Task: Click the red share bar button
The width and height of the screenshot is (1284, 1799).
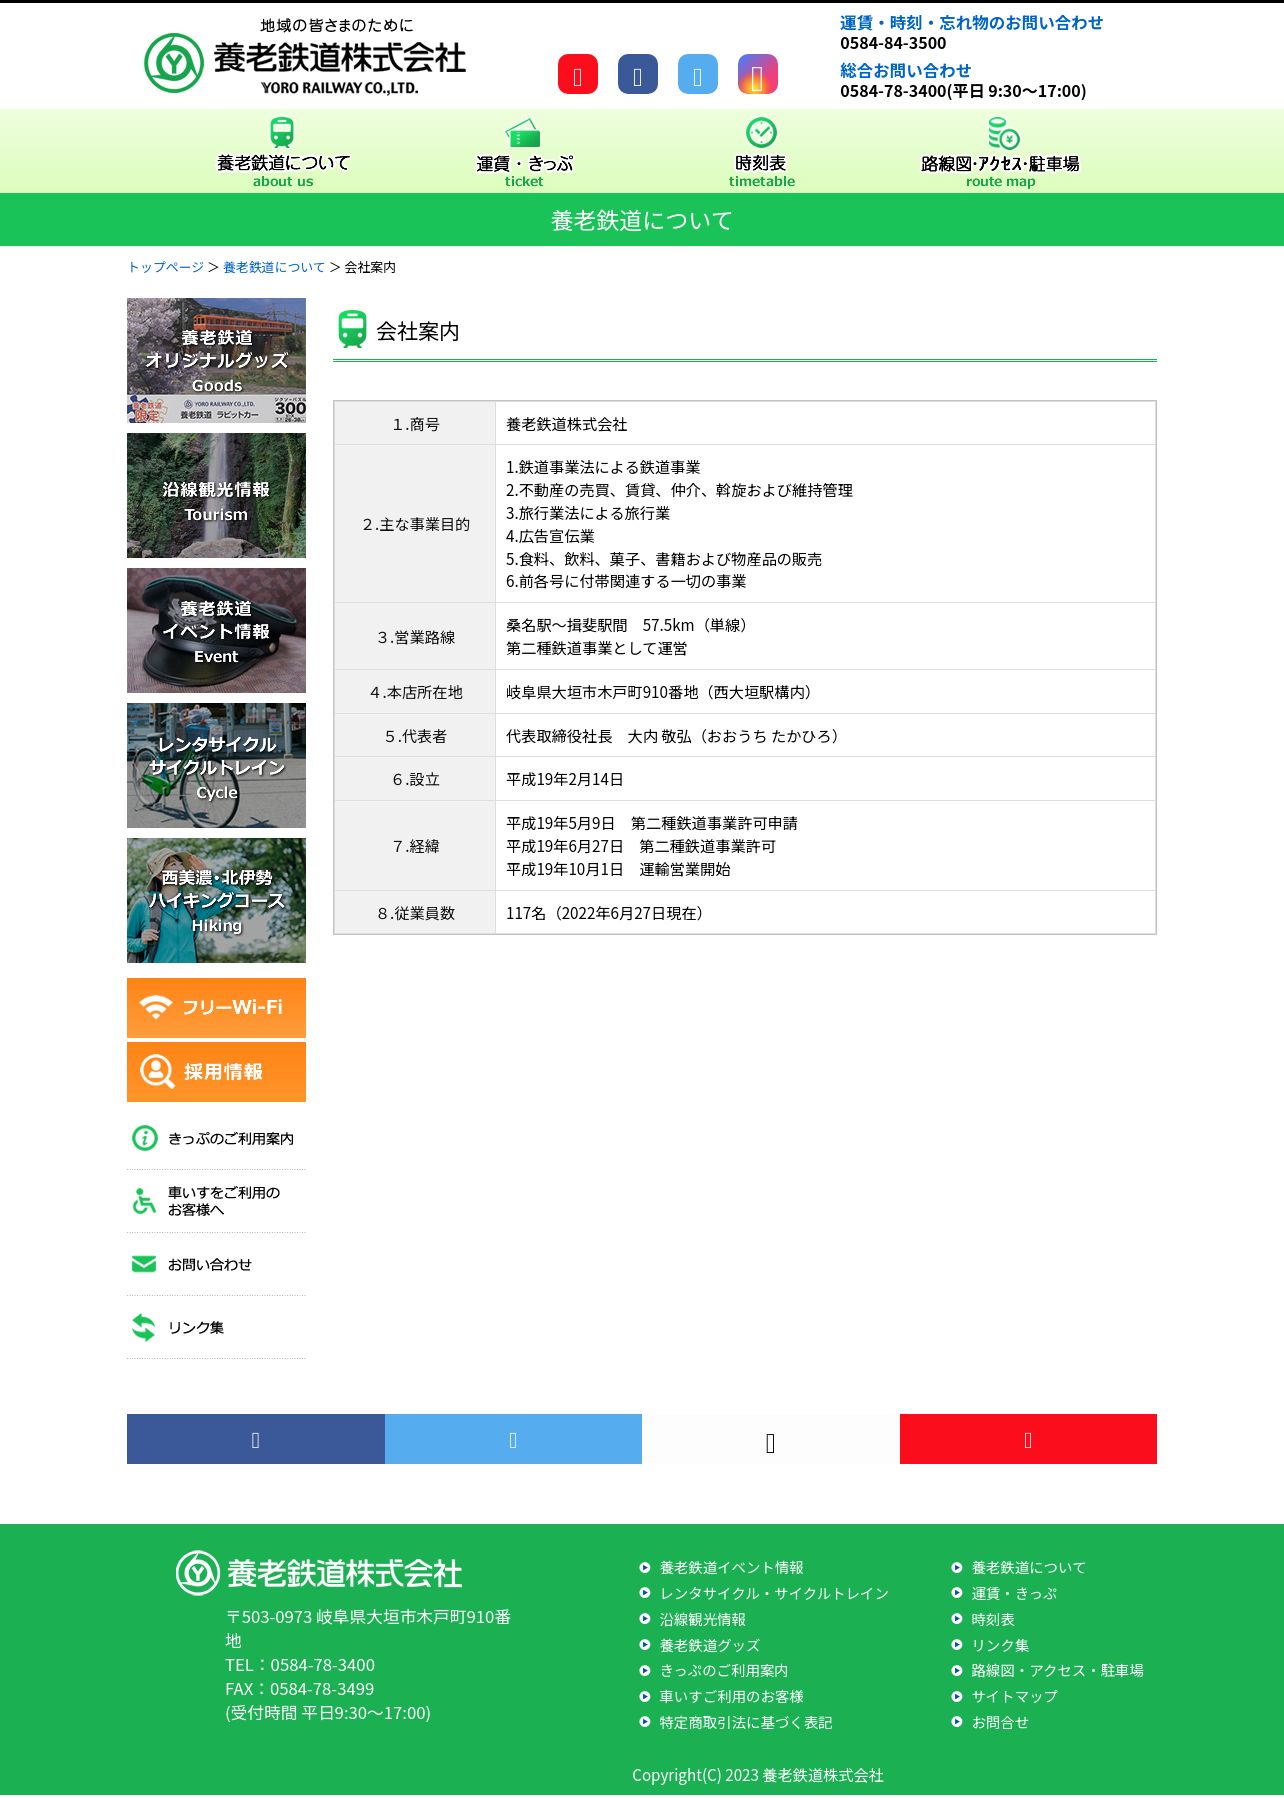Action: click(x=1028, y=1439)
